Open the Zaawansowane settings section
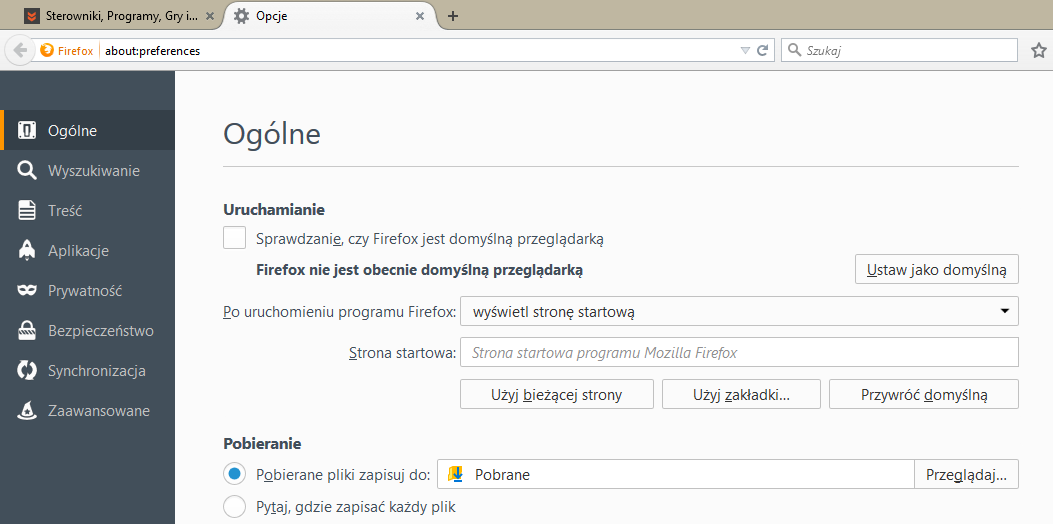This screenshot has width=1053, height=524. click(x=87, y=410)
